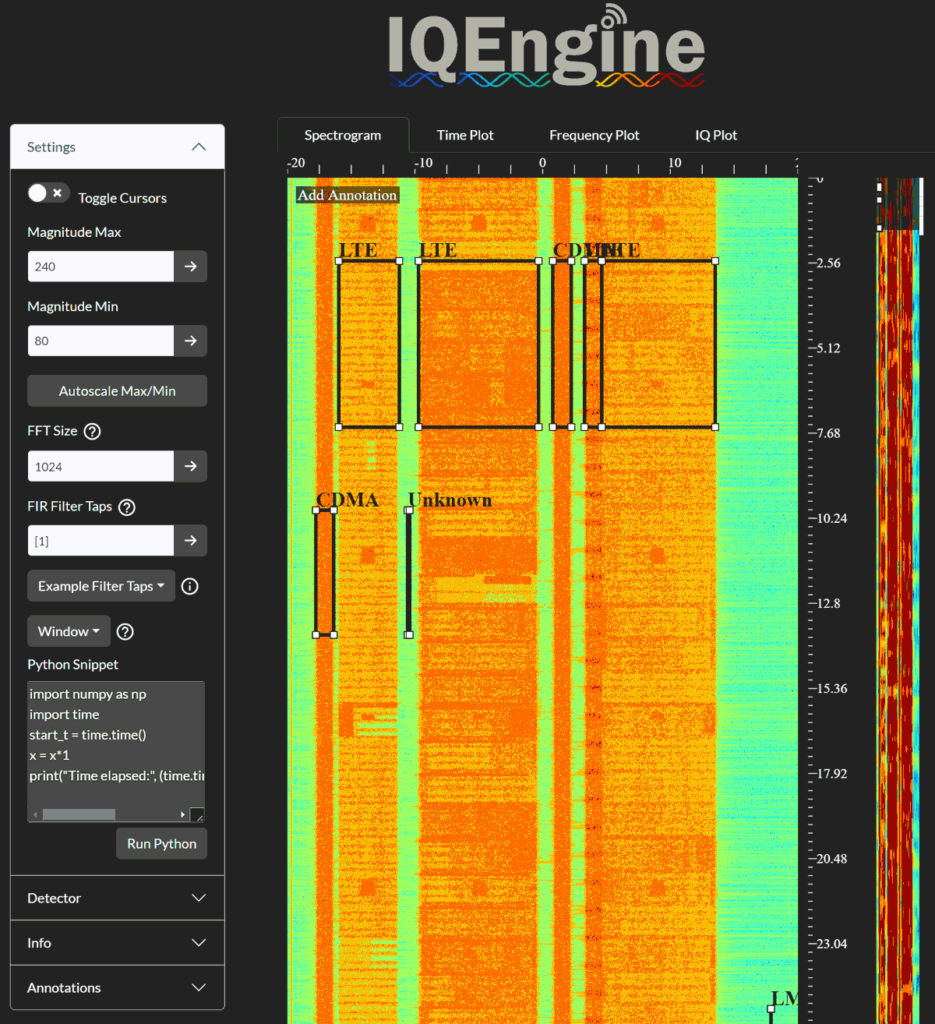Show info icon beside Example Filter Taps
Viewport: 935px width, 1024px height.
189,586
